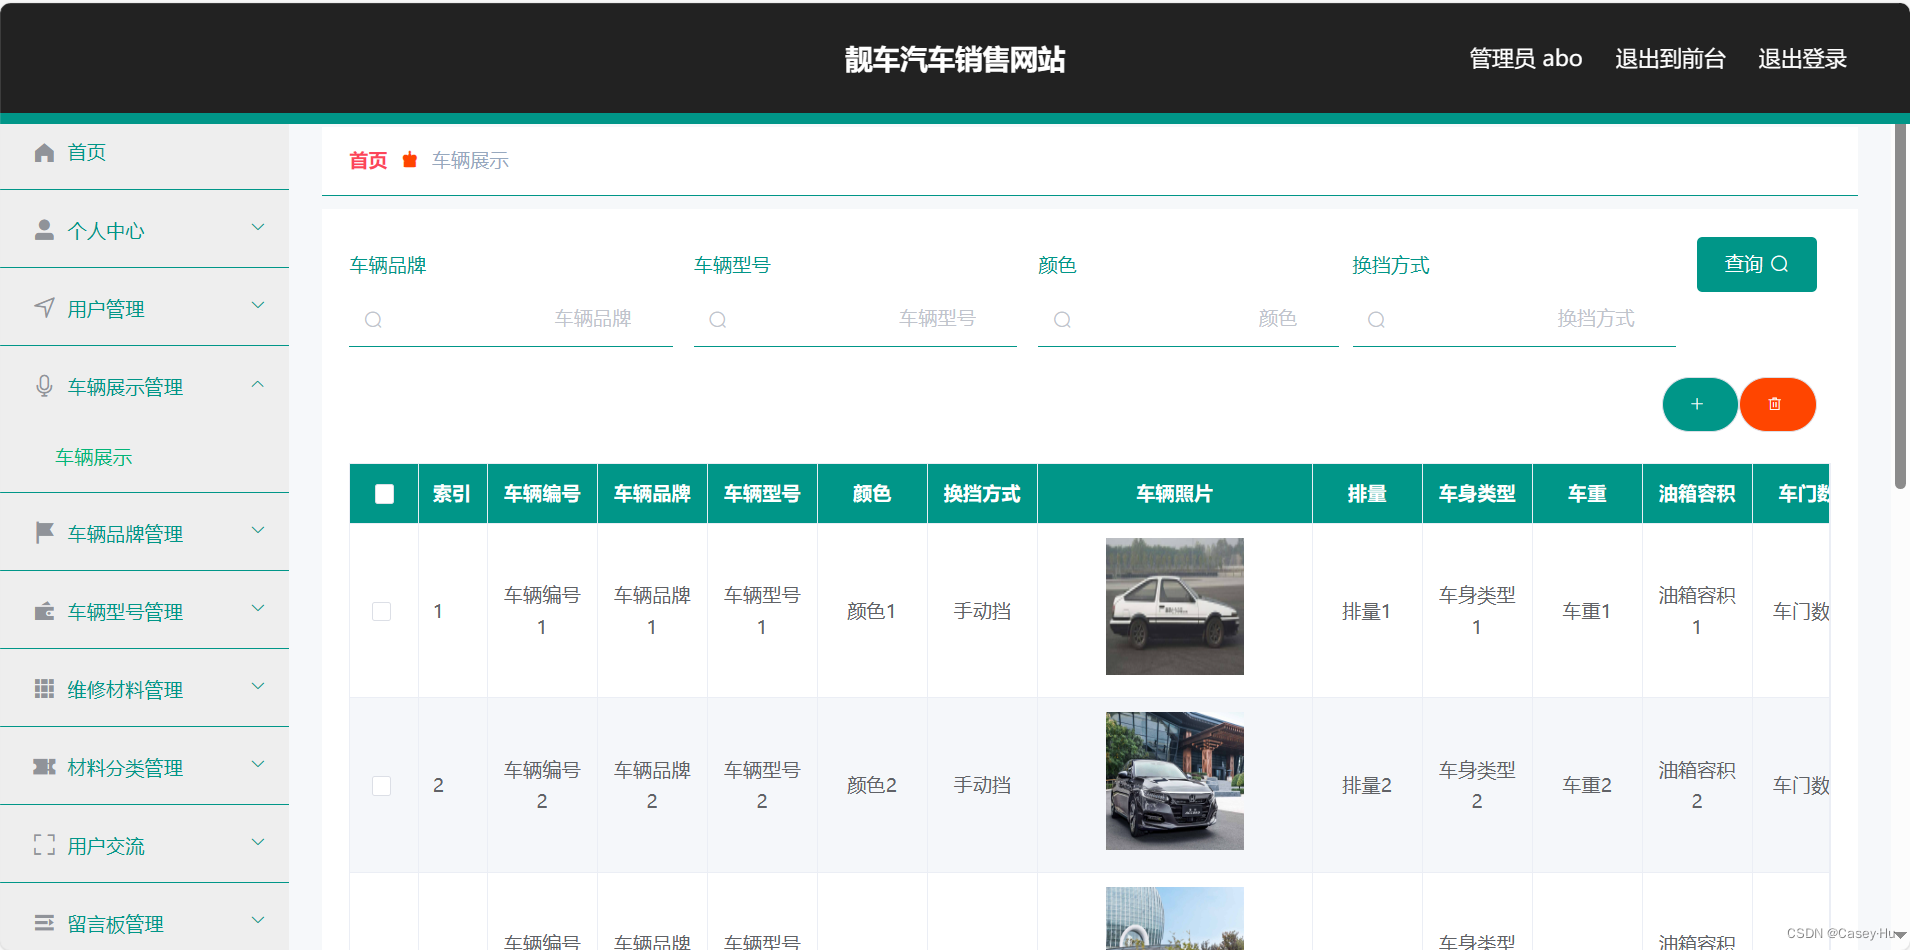The height and width of the screenshot is (950, 1910).
Task: Click 管理员 abo in the header
Action: point(1525,59)
